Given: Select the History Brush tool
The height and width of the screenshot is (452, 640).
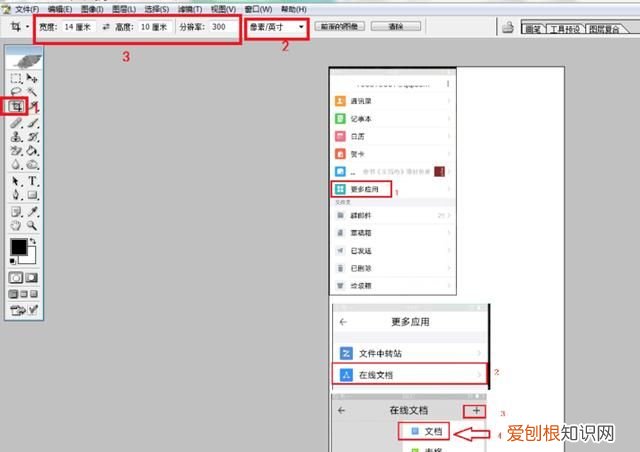Looking at the screenshot, I should click(x=33, y=137).
